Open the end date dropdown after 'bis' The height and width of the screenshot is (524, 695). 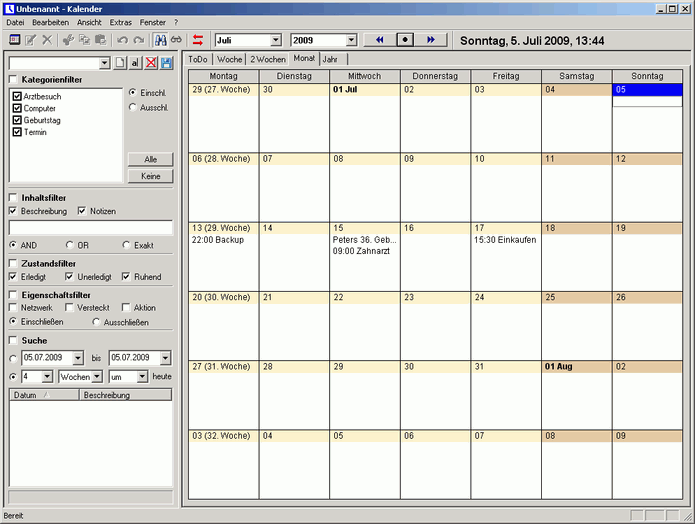point(165,358)
